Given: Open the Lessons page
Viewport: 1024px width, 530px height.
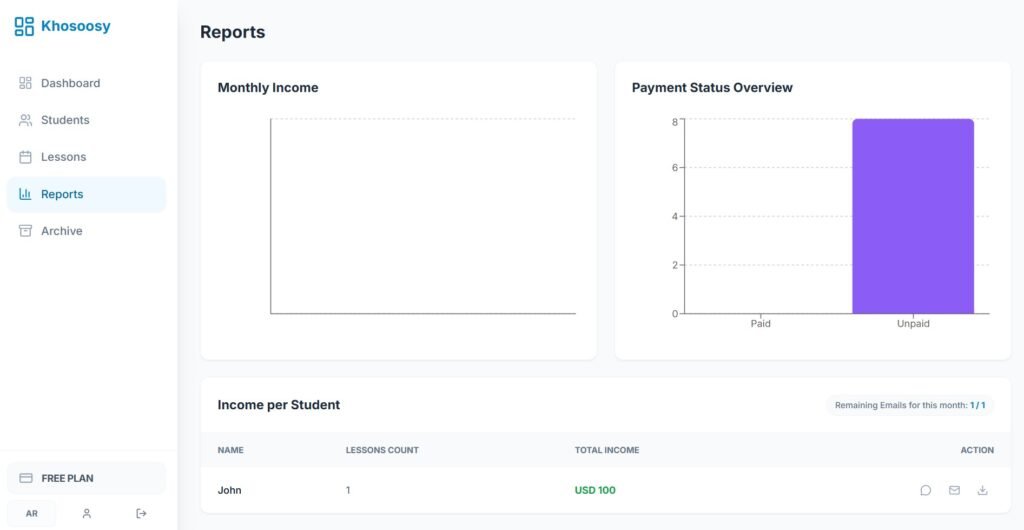Looking at the screenshot, I should pyautogui.click(x=63, y=157).
